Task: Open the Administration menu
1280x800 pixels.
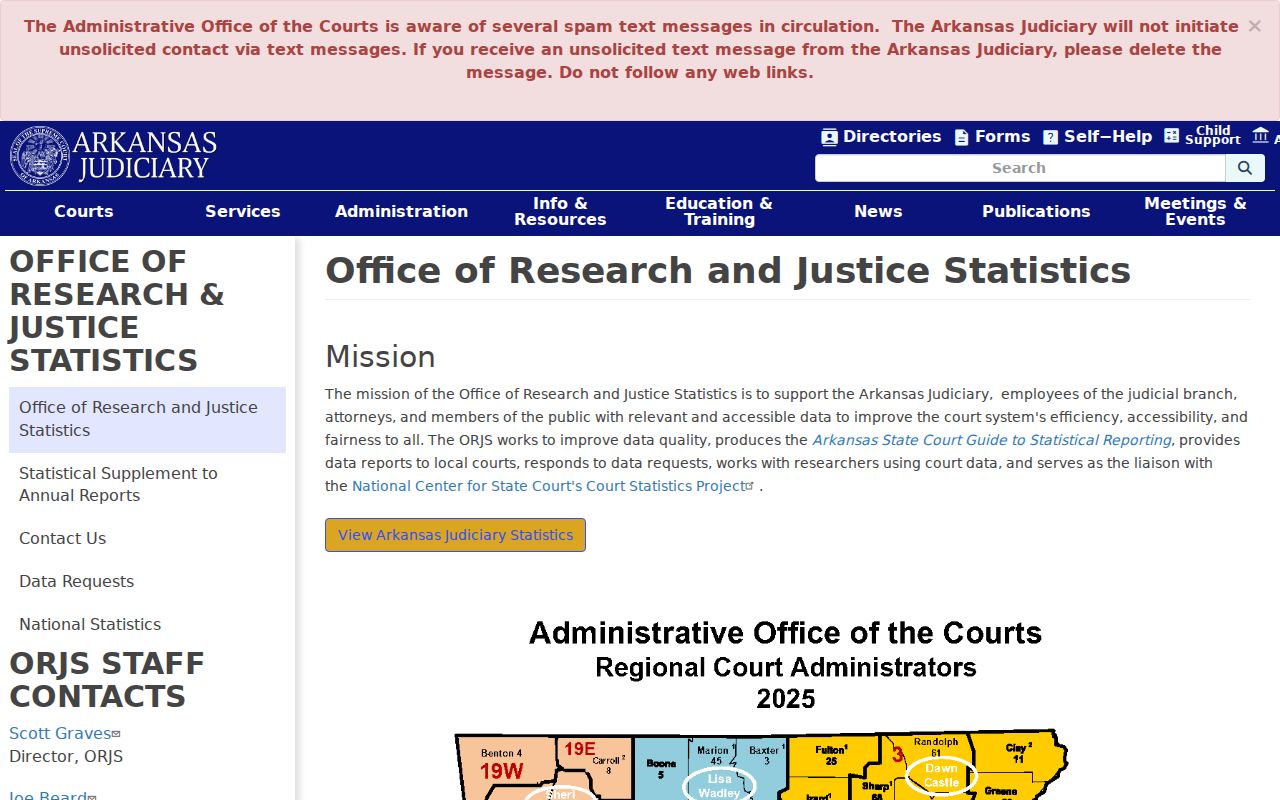Action: click(x=401, y=211)
